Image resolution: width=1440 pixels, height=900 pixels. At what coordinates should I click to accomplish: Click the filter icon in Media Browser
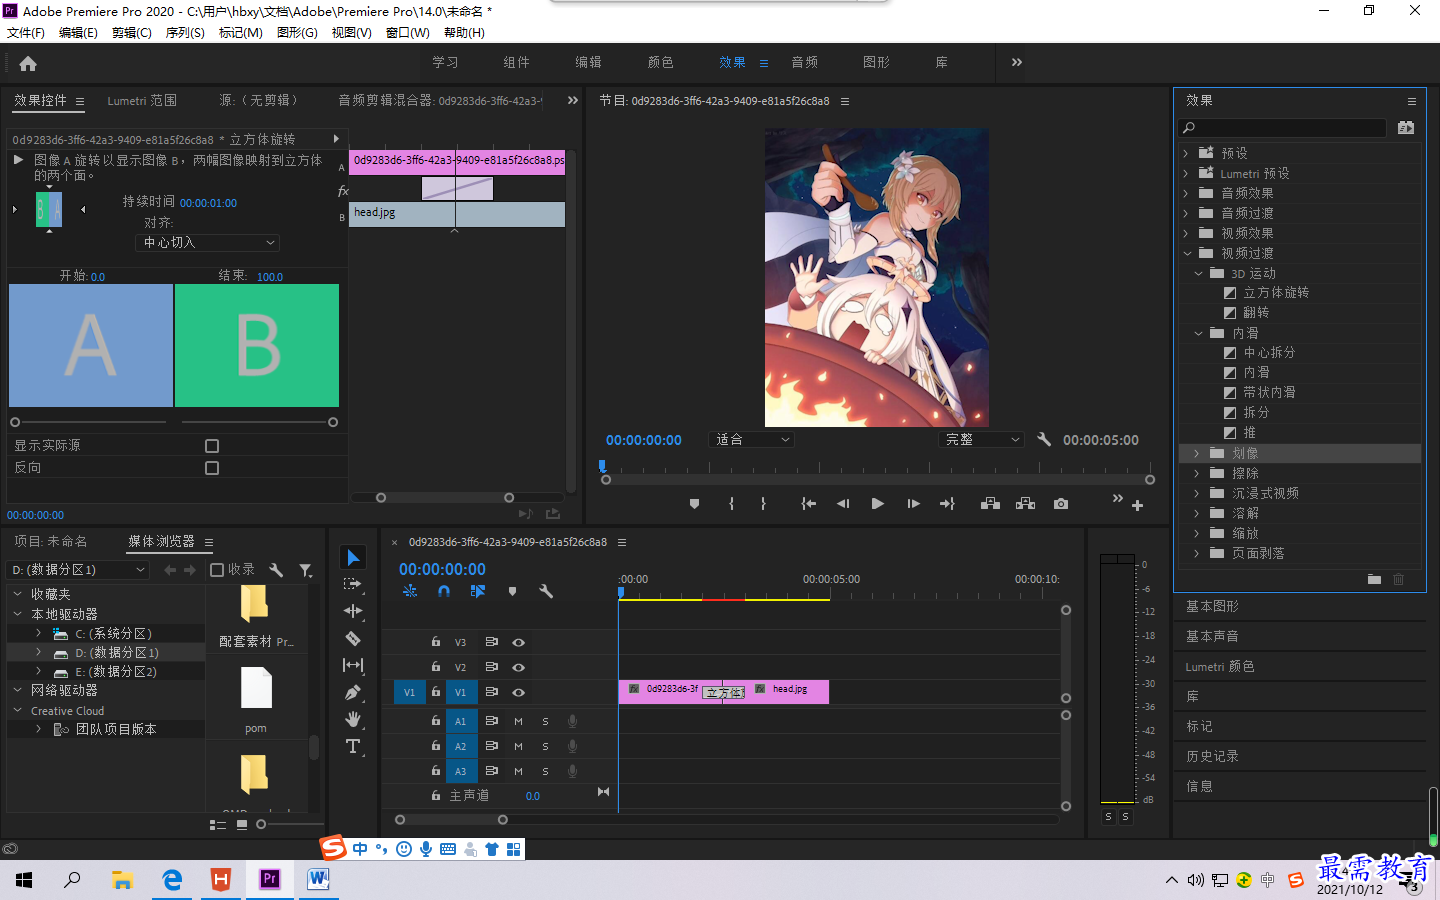[x=306, y=570]
